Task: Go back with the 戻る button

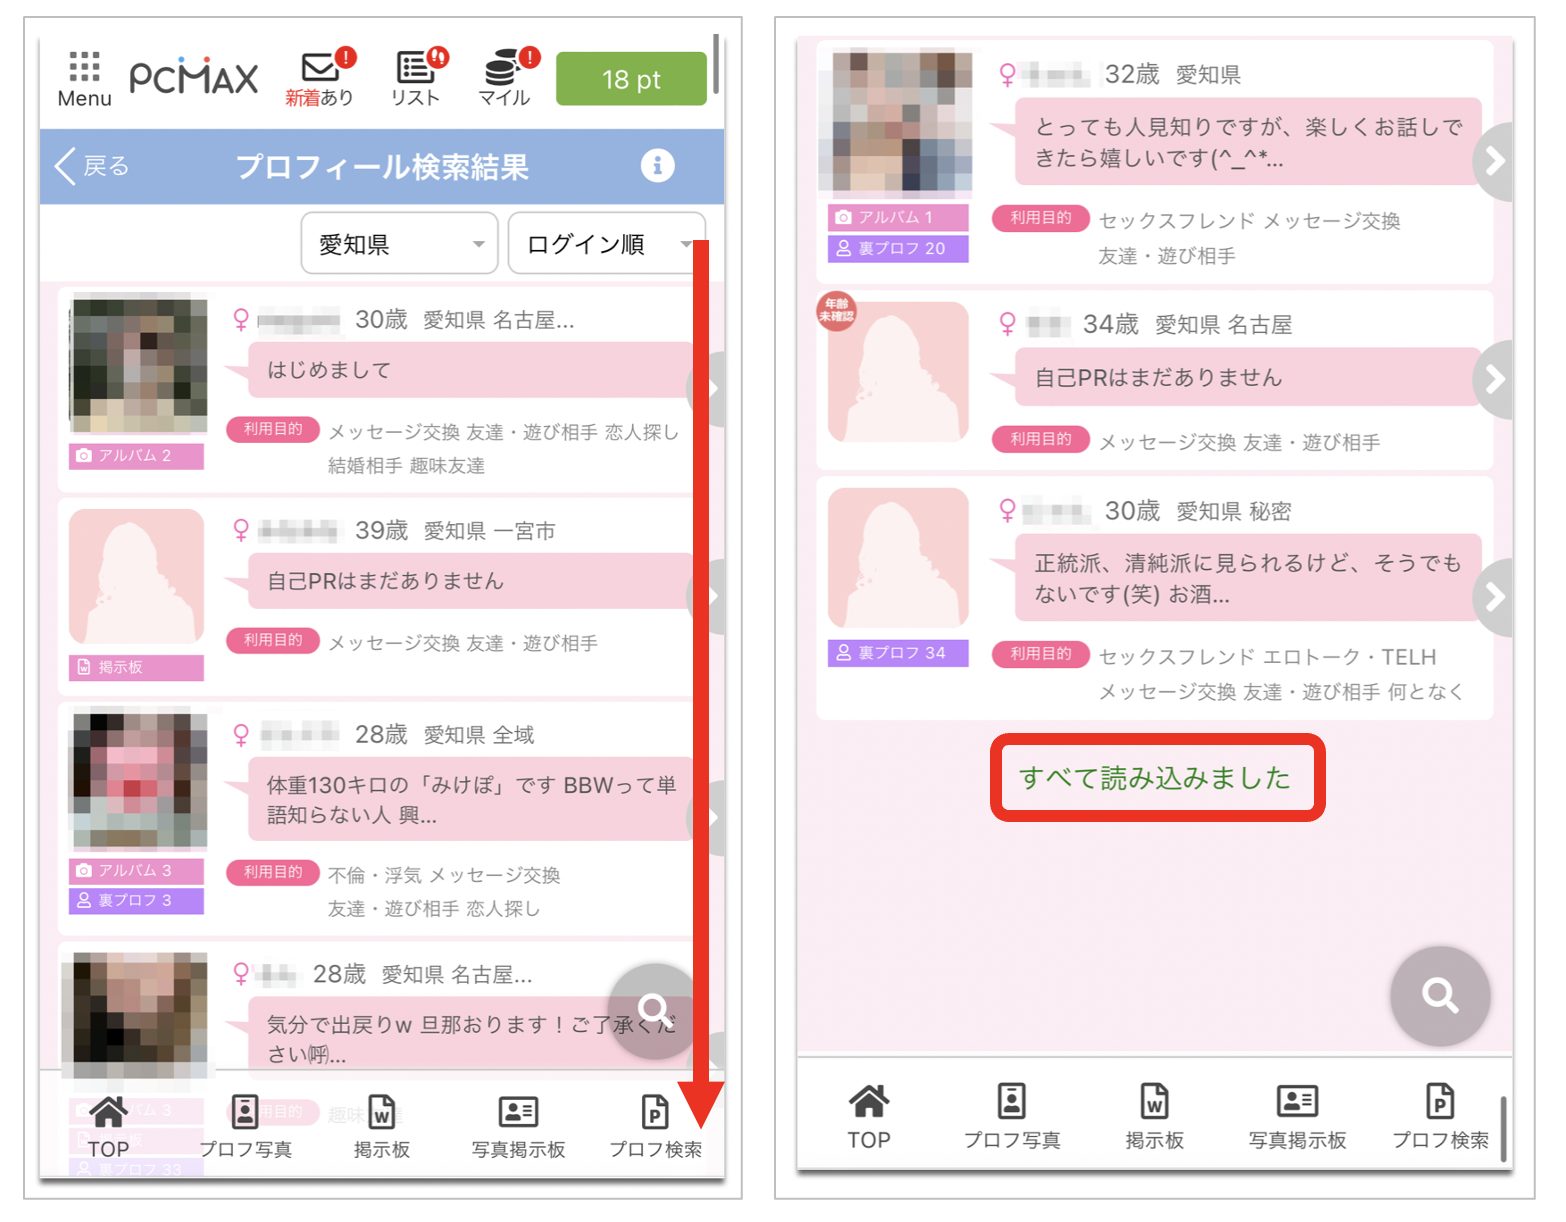Action: pos(92,166)
